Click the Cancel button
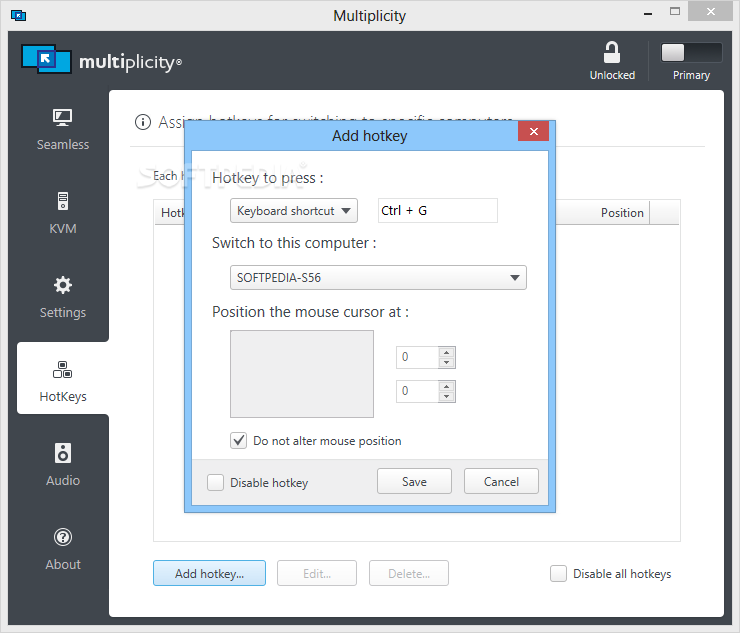The image size is (740, 633). [x=501, y=481]
